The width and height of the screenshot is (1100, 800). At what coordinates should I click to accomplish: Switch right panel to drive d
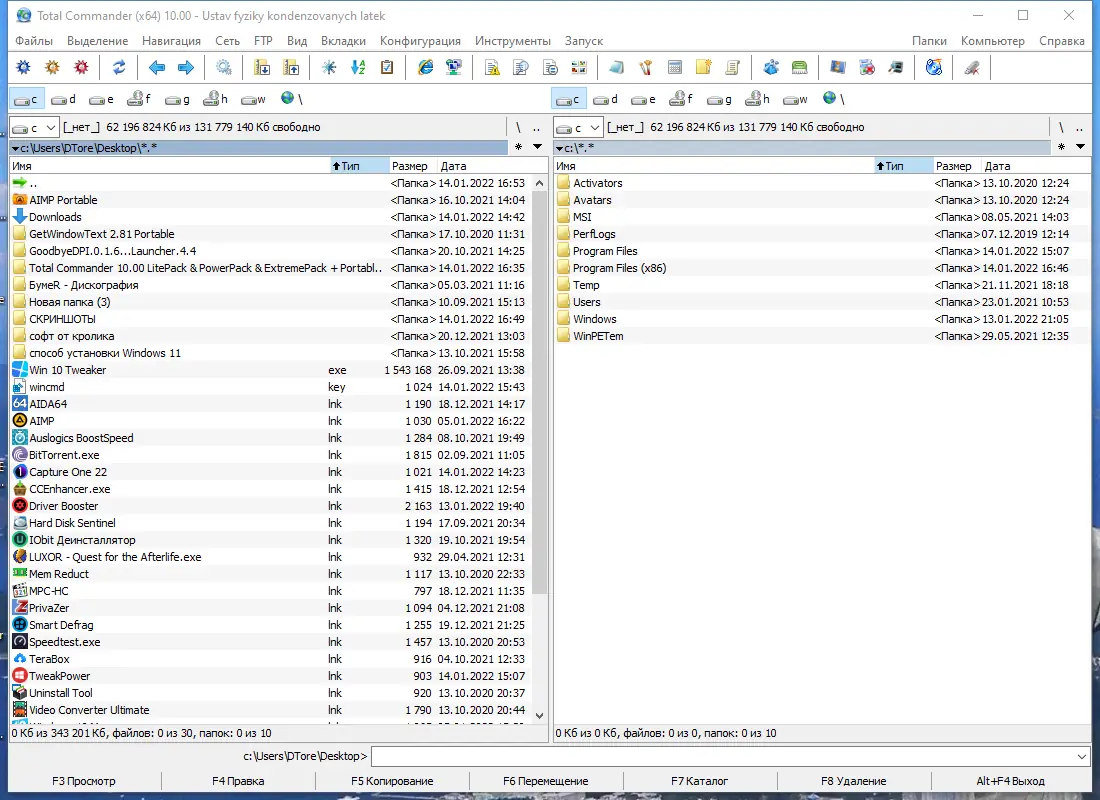click(606, 100)
